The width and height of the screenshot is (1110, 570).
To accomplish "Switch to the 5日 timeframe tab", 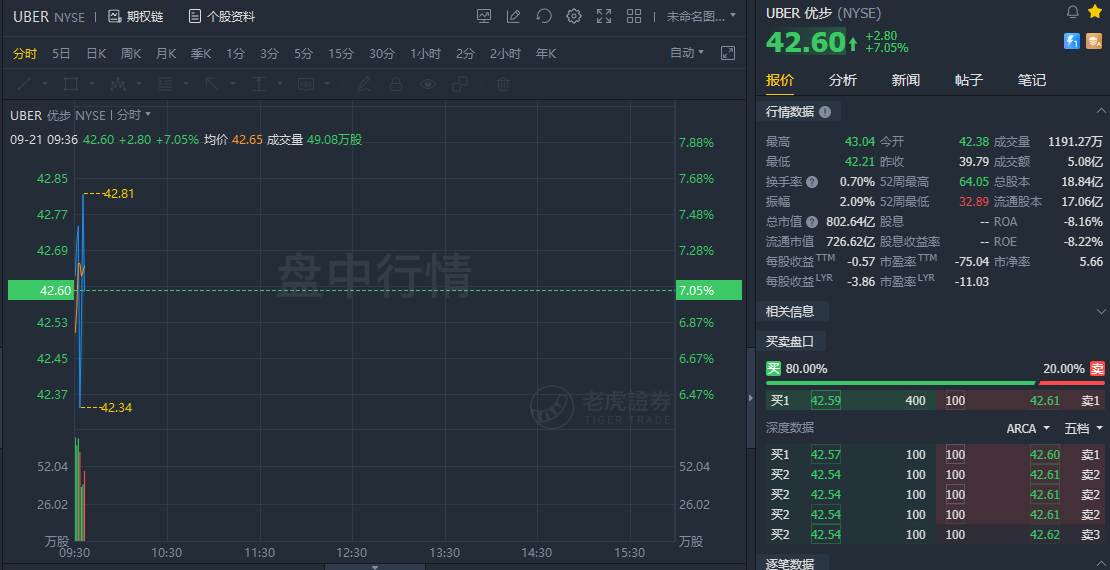I will click(x=61, y=53).
